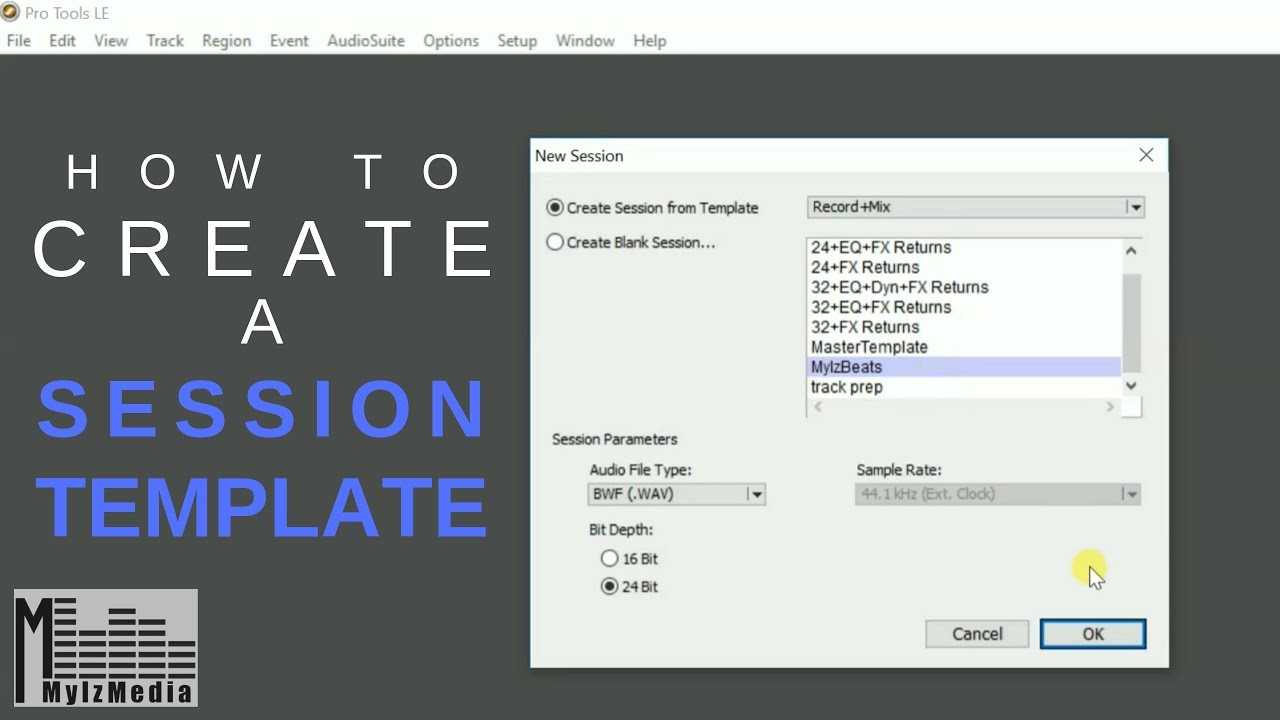Image resolution: width=1280 pixels, height=720 pixels.
Task: Open the Help menu
Action: click(649, 41)
